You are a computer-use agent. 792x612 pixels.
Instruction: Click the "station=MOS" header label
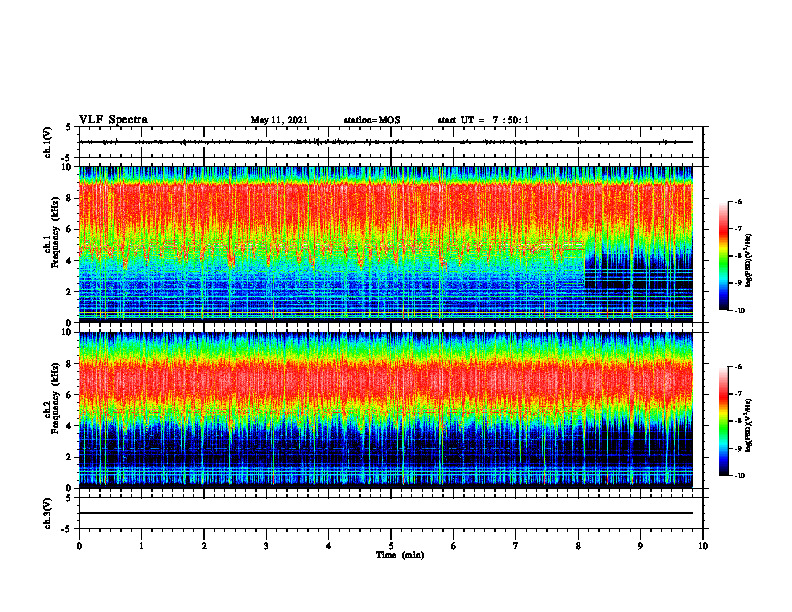[372, 120]
